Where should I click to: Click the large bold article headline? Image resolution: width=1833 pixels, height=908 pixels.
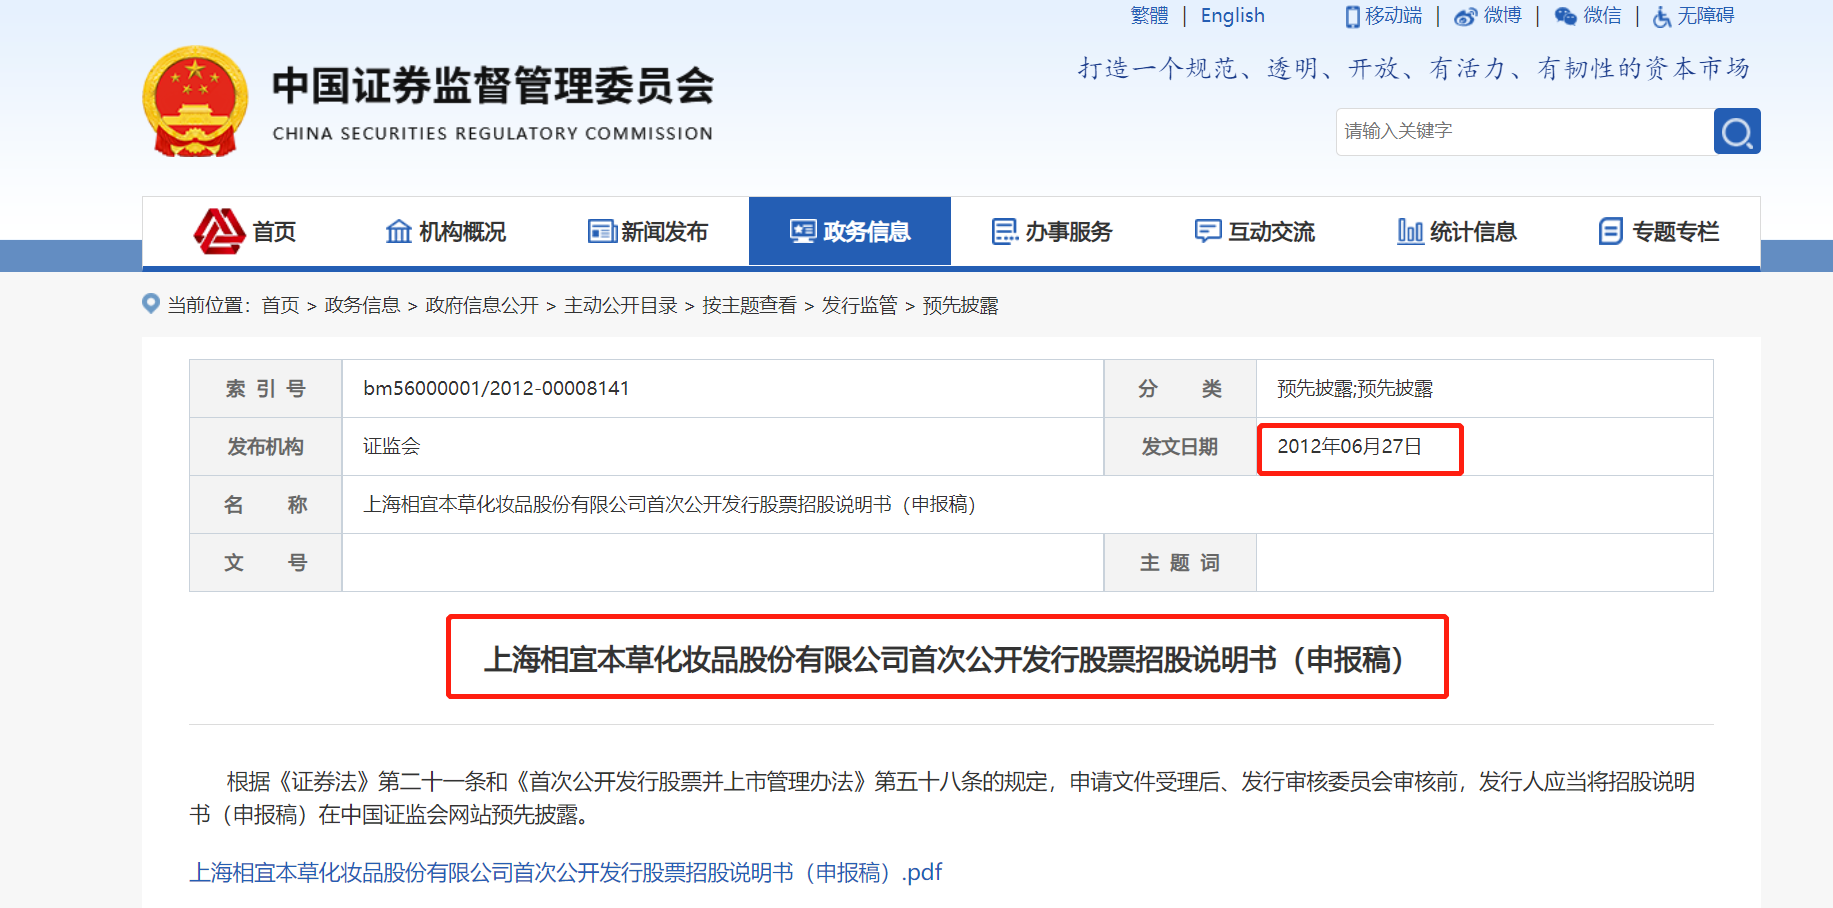click(x=946, y=659)
